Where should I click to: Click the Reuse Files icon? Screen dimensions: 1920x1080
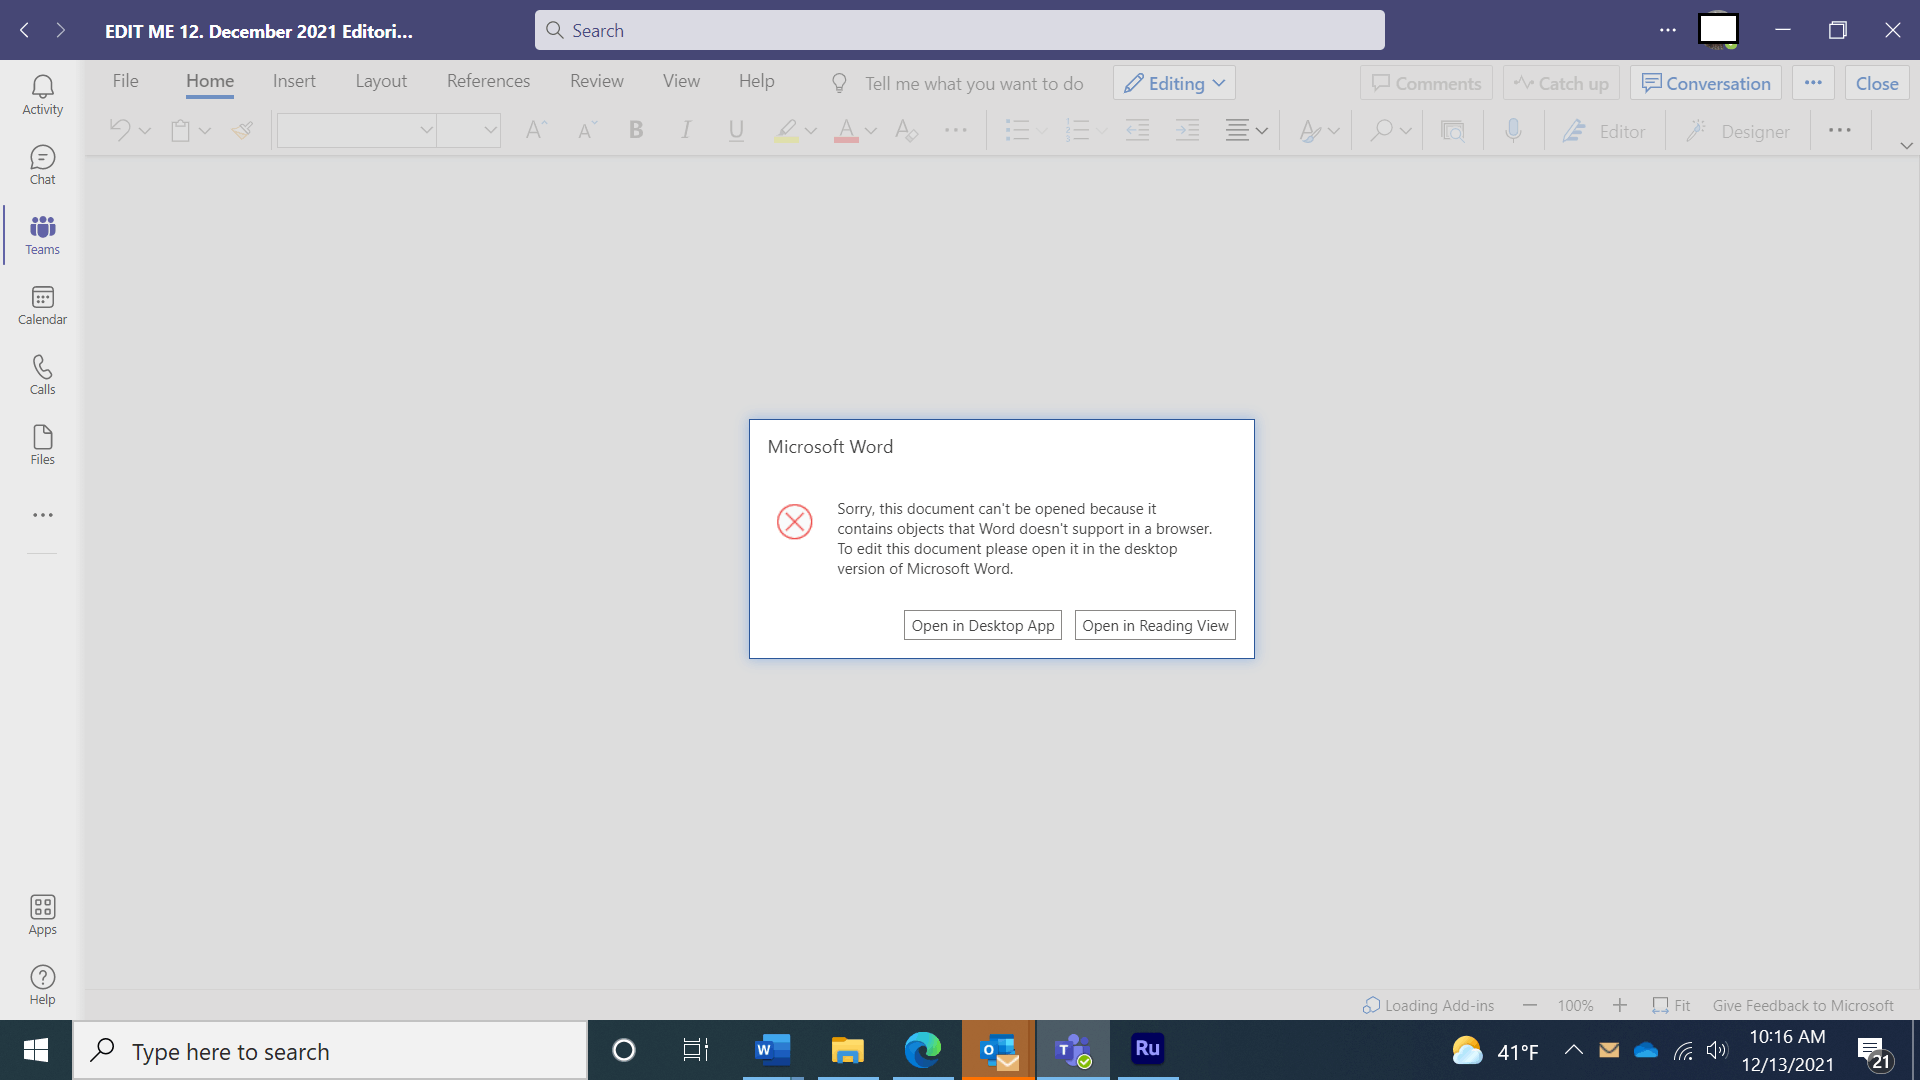click(x=1452, y=130)
